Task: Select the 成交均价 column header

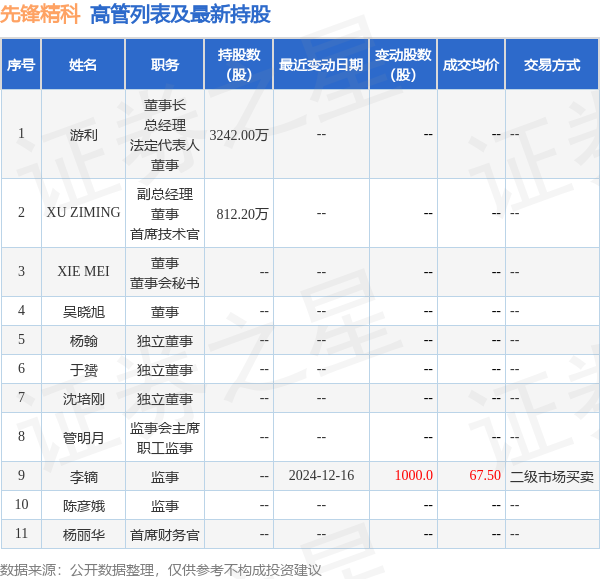Action: click(471, 64)
